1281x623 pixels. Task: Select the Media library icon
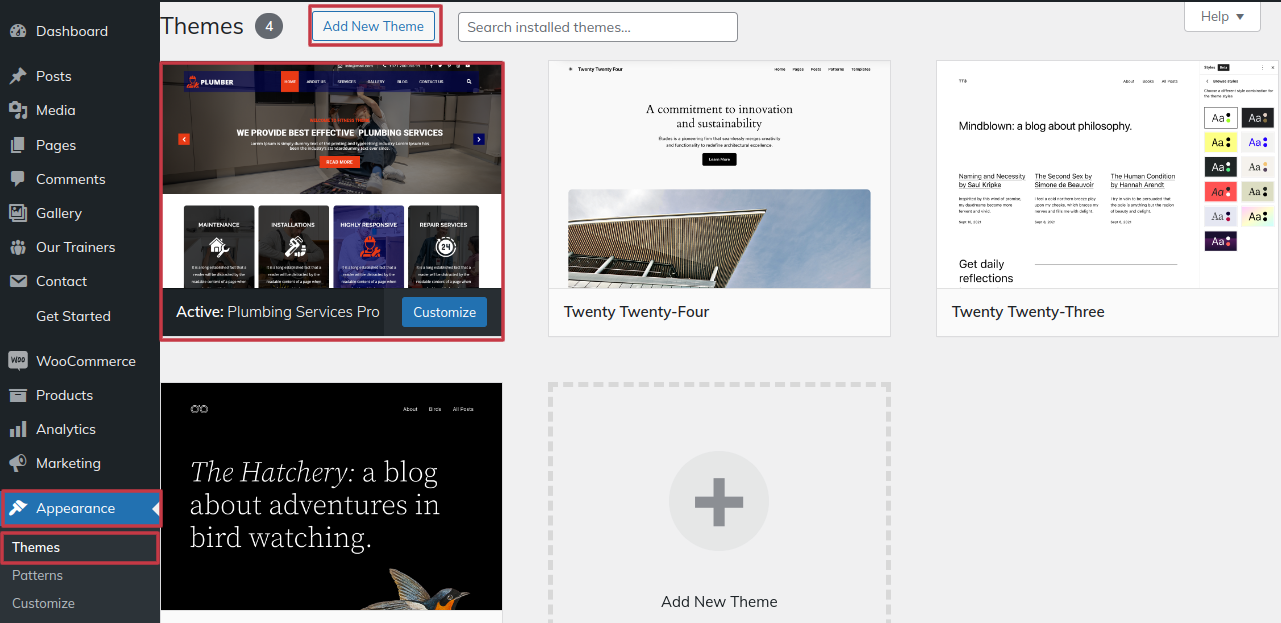point(17,110)
